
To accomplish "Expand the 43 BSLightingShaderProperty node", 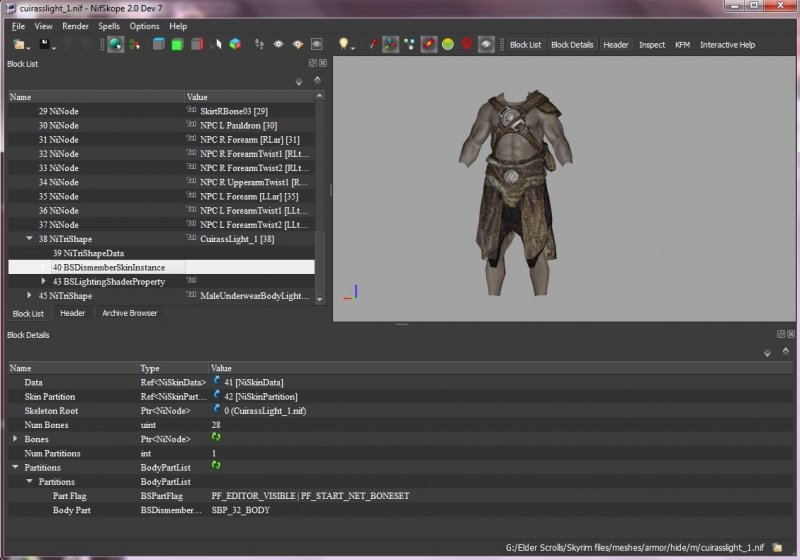I will 43,281.
